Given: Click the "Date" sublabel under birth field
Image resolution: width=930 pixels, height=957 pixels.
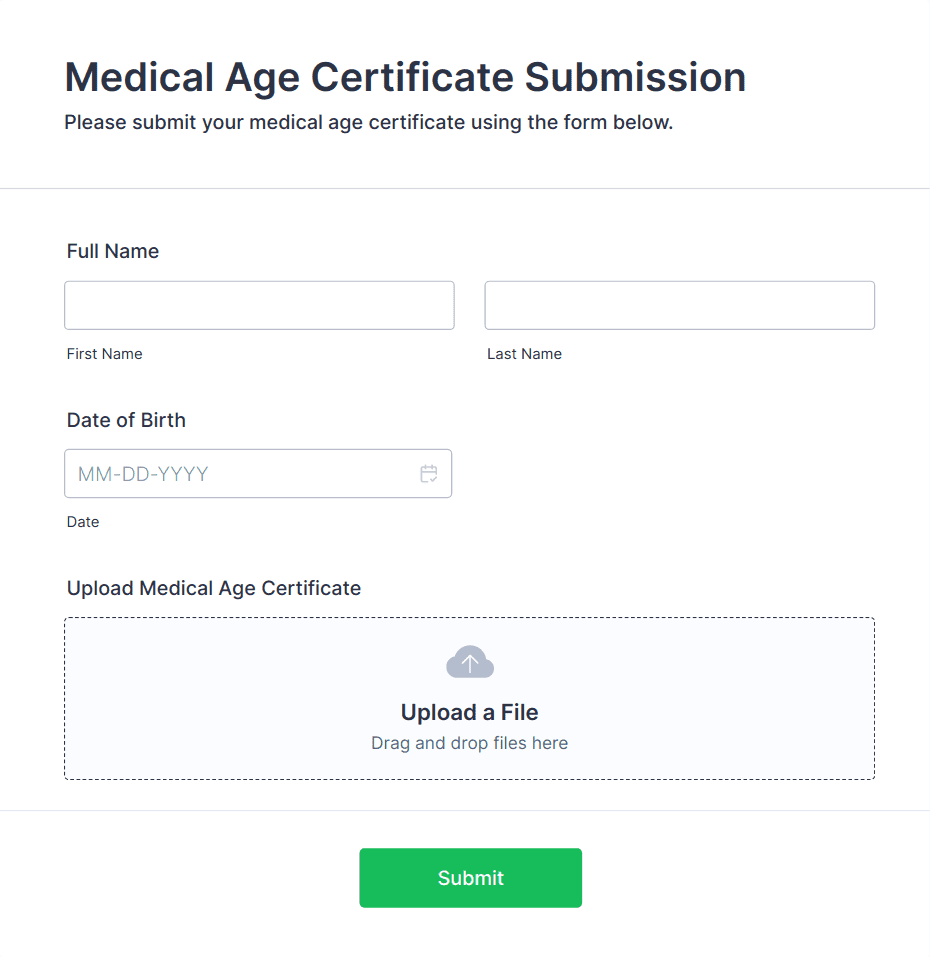Looking at the screenshot, I should tap(83, 522).
